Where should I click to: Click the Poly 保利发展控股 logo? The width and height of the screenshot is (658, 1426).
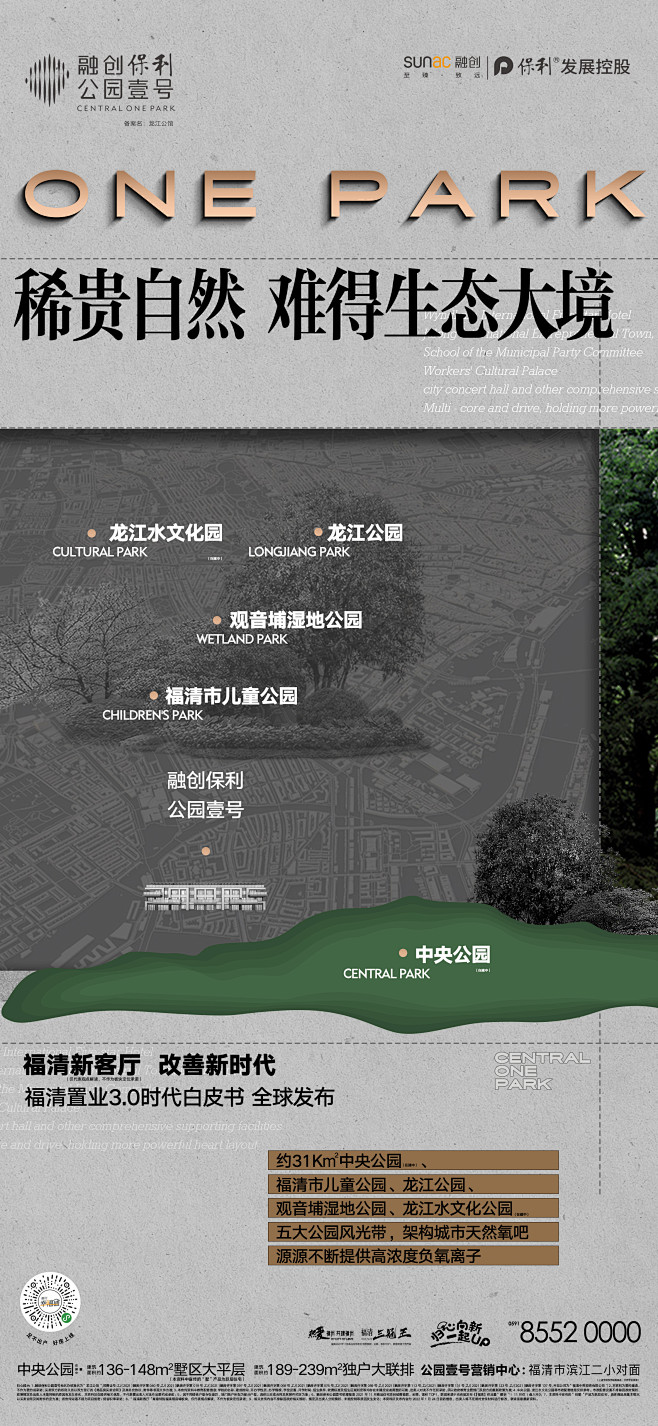click(563, 66)
